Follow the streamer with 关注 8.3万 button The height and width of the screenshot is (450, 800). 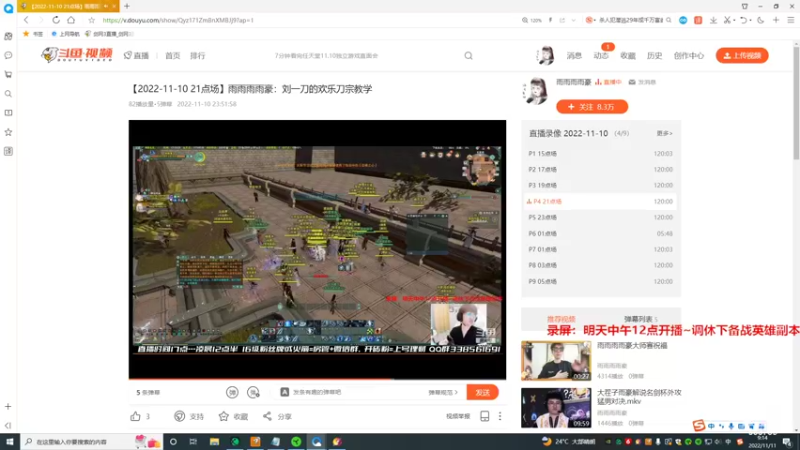coord(592,107)
